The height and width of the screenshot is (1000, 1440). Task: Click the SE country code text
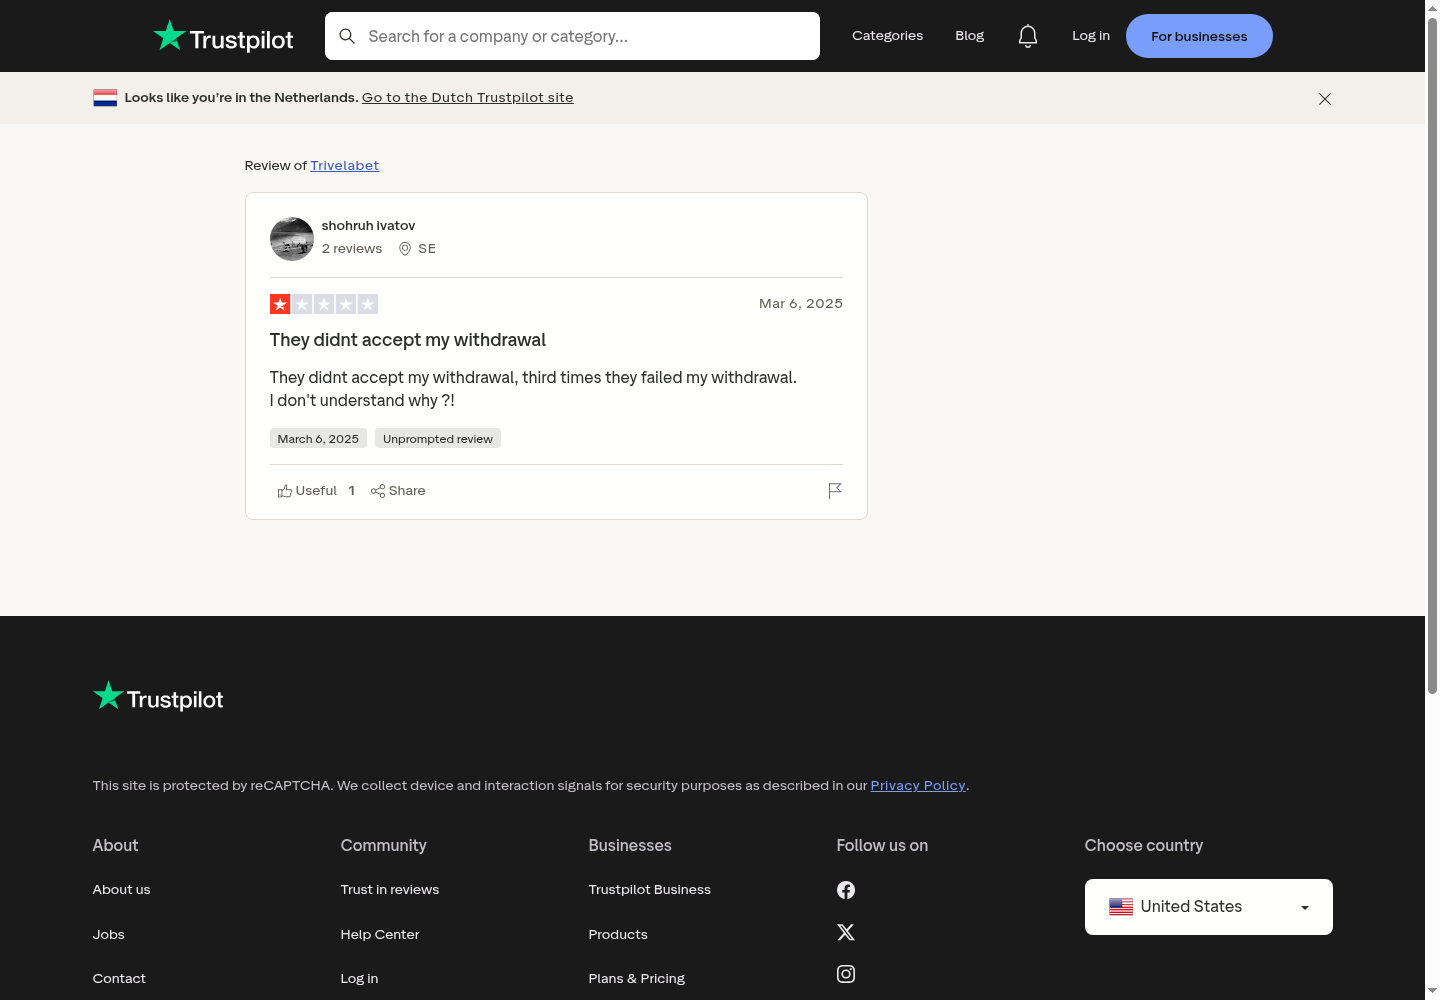tap(427, 249)
